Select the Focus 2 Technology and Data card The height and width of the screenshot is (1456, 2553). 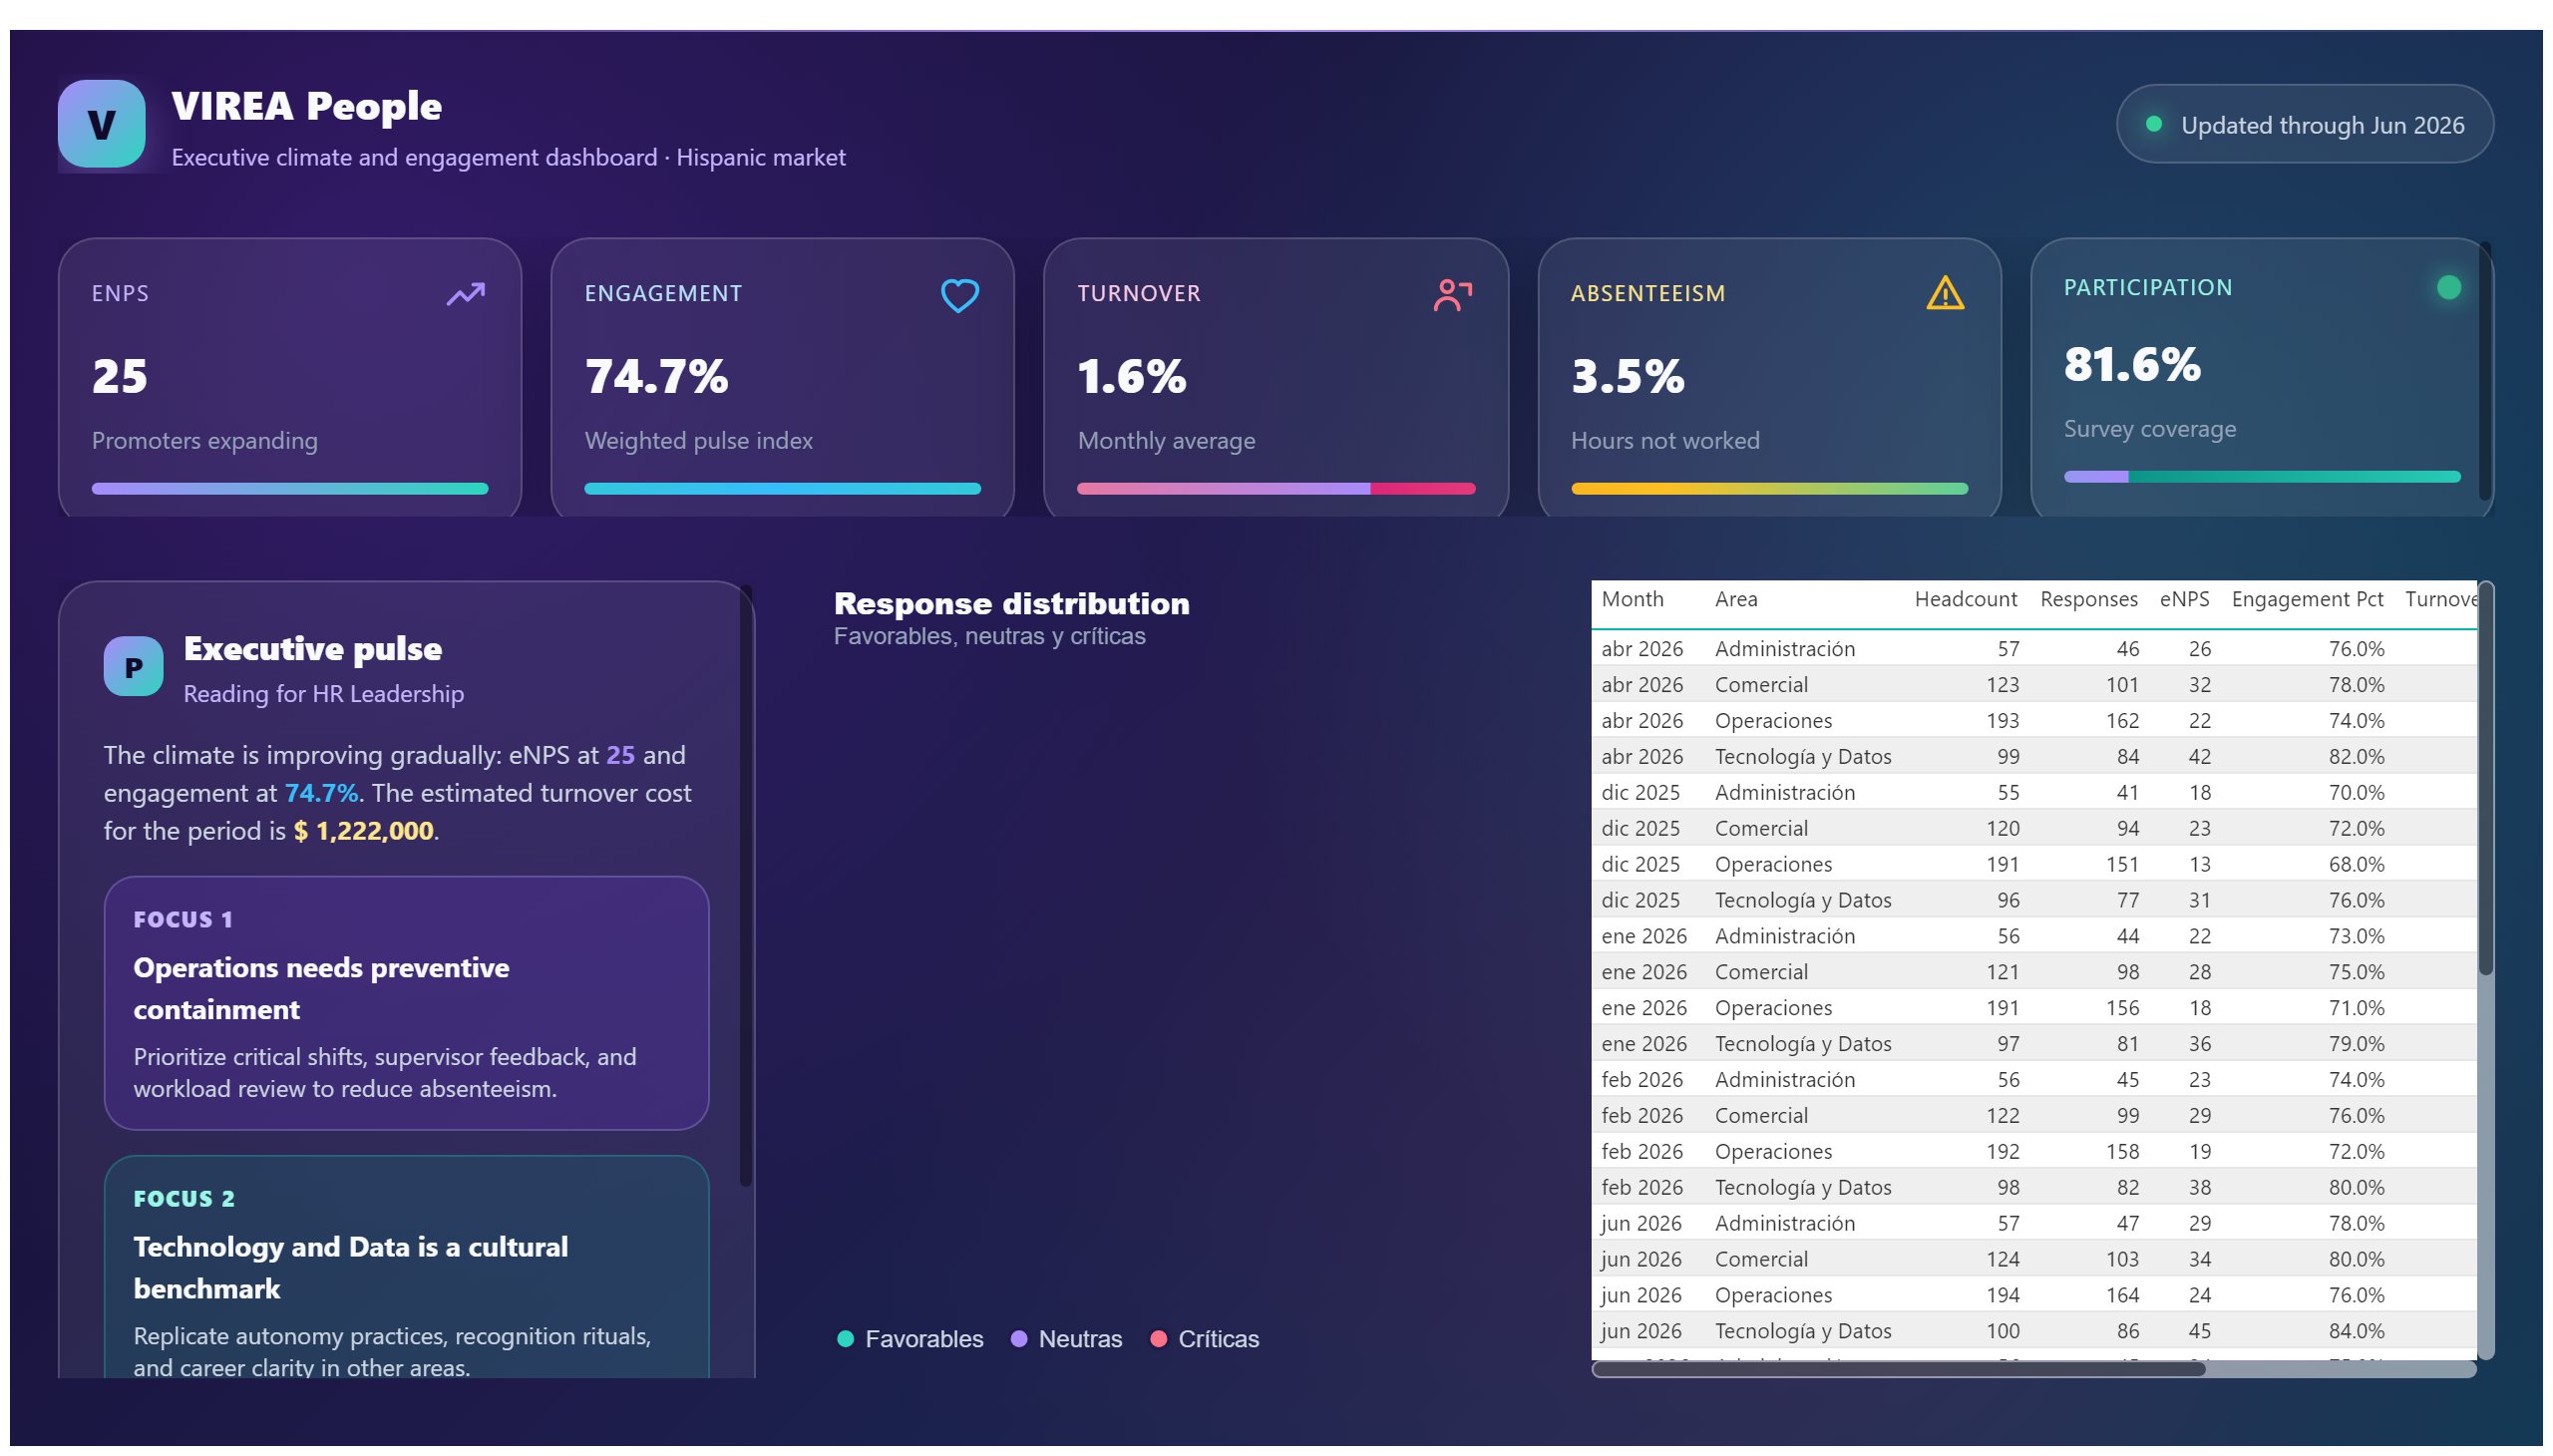click(406, 1268)
